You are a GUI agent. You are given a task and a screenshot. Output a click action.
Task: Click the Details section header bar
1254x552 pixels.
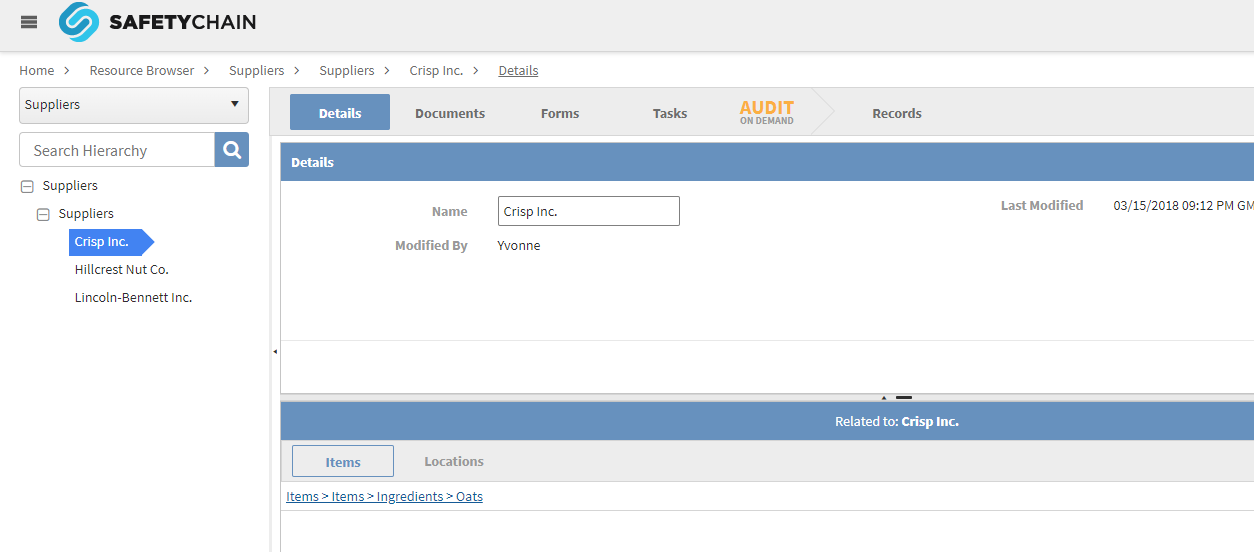[x=767, y=162]
